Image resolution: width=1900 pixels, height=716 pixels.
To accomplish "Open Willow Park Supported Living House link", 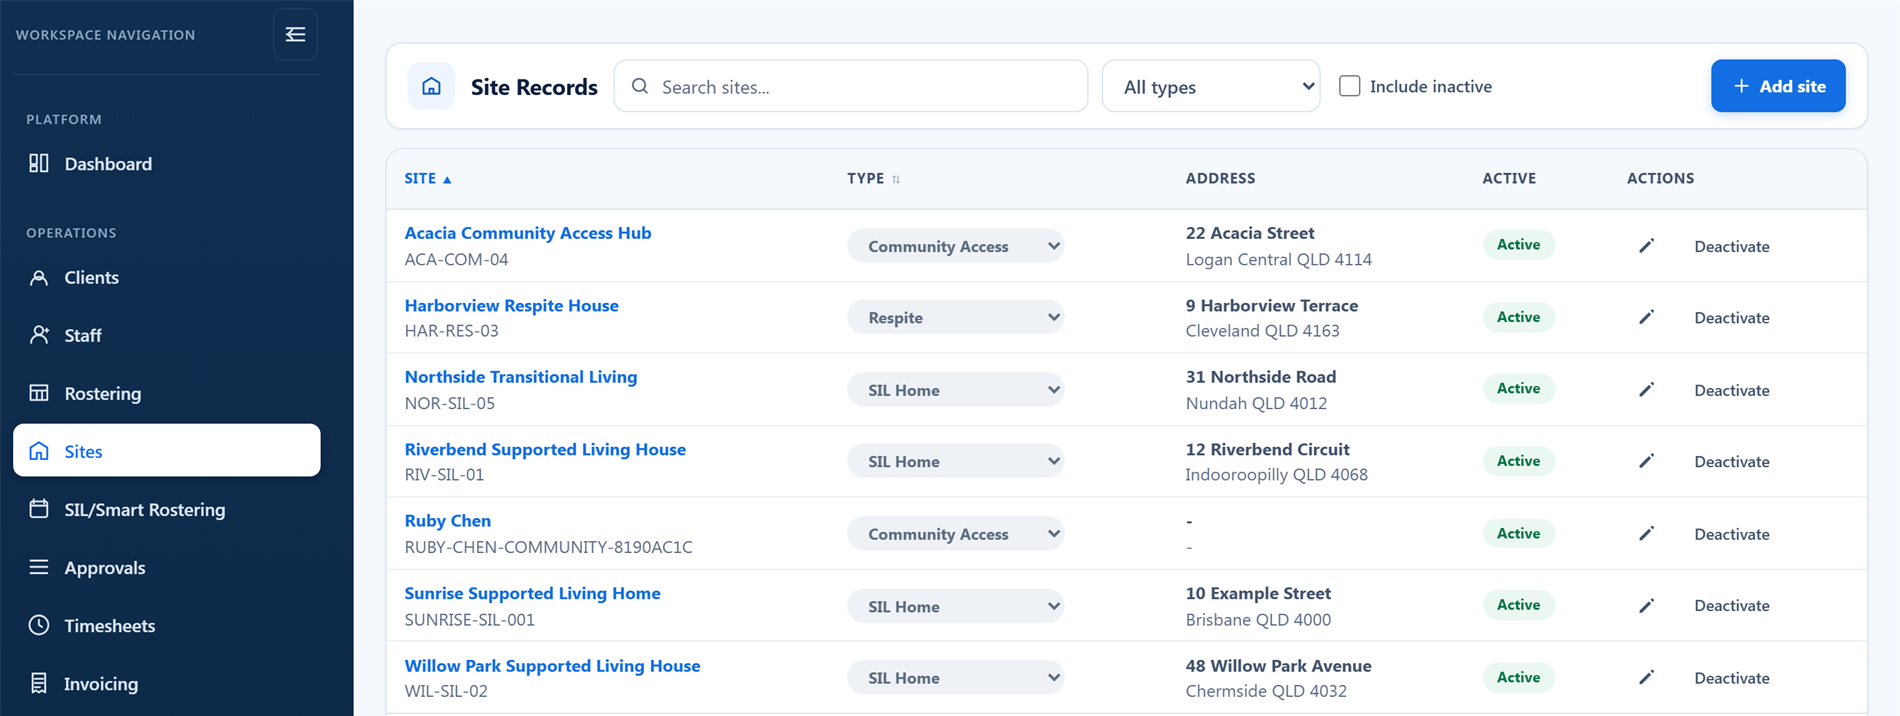I will click(x=552, y=665).
